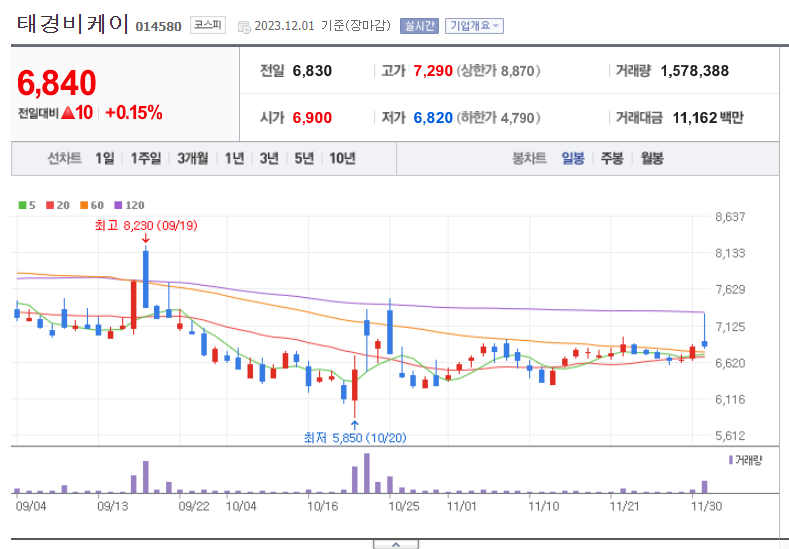Screen dimensions: 789x549
Task: Click the 11/30 date axis label
Action: [706, 506]
